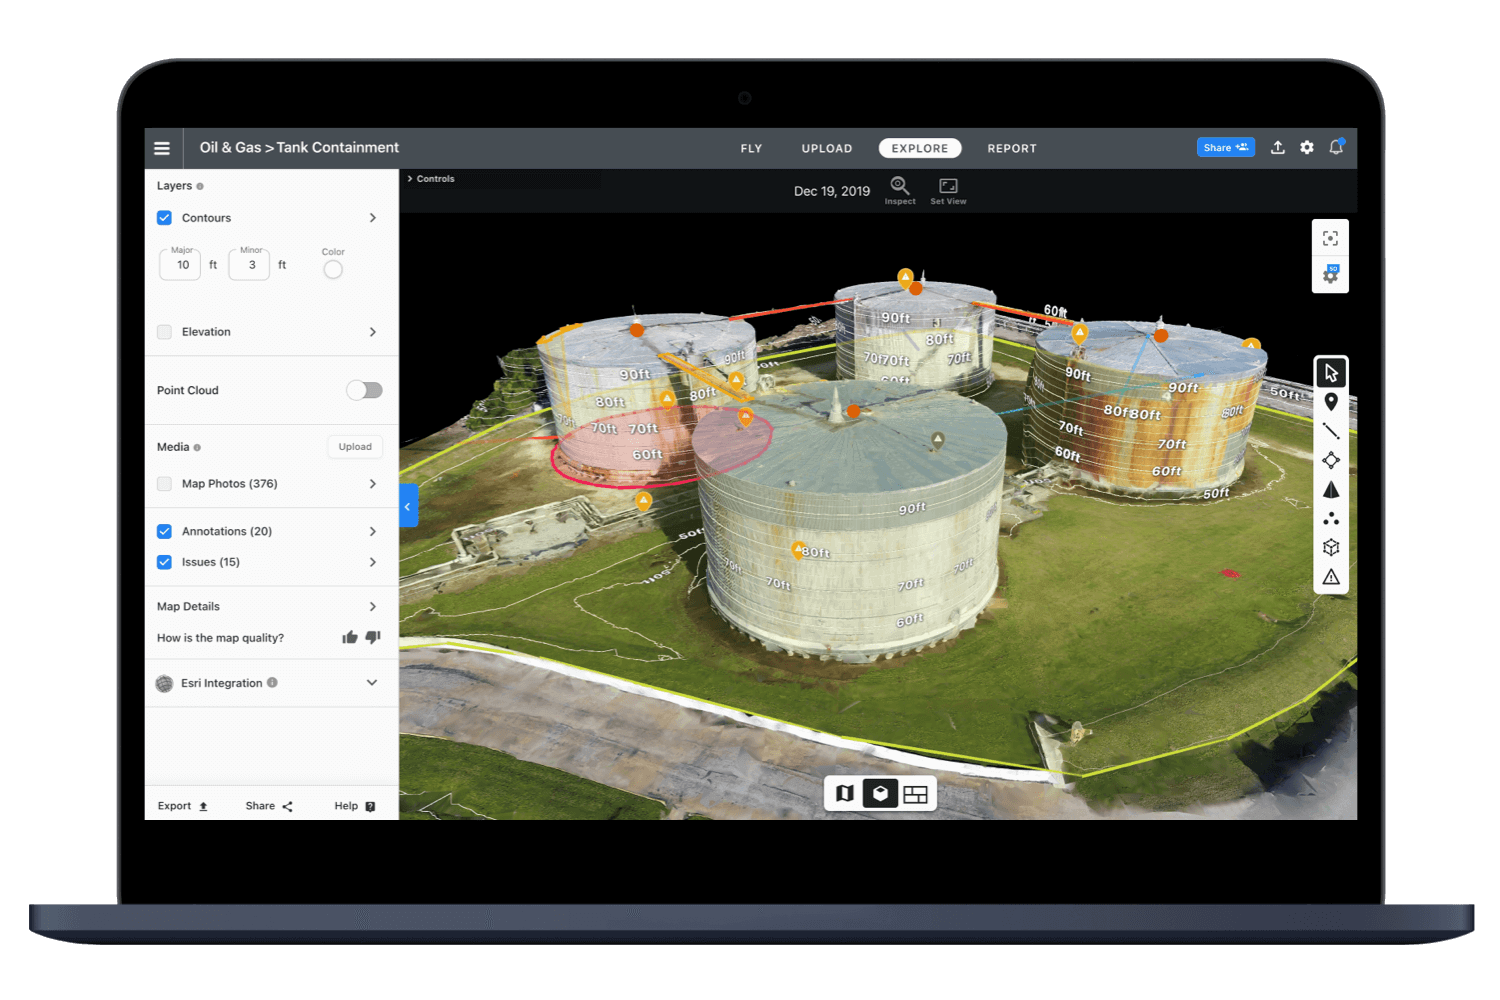Viewport: 1500px width, 1000px height.
Task: Uncheck the Contours layer
Action: click(x=164, y=217)
